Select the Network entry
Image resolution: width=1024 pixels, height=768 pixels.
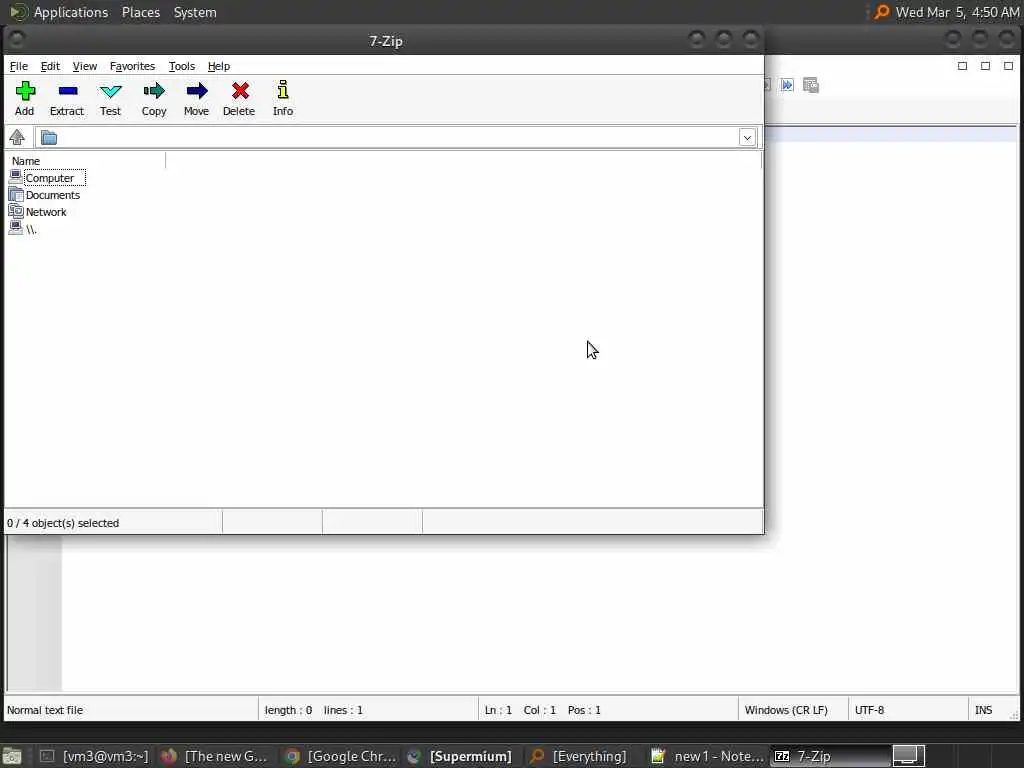(46, 212)
